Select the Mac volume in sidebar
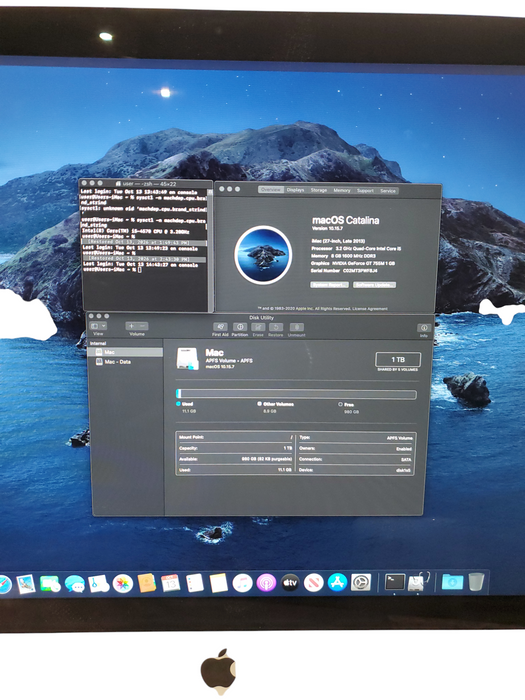The width and height of the screenshot is (525, 700). (125, 352)
